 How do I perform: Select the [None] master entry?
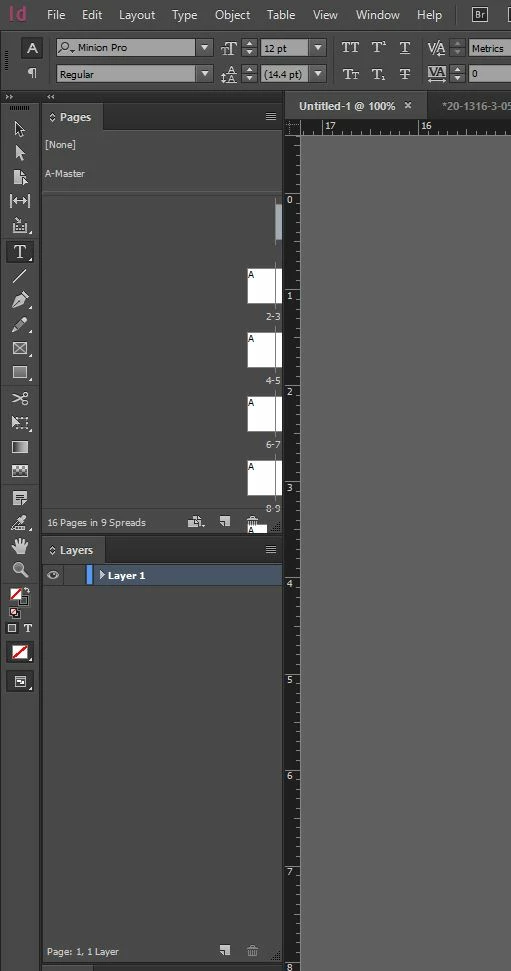coord(60,144)
